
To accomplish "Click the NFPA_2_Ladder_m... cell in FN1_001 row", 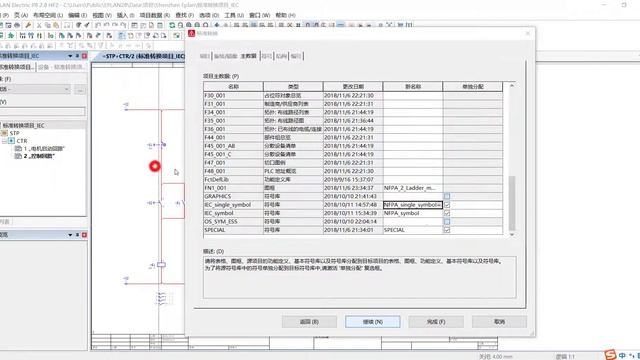I will 413,188.
